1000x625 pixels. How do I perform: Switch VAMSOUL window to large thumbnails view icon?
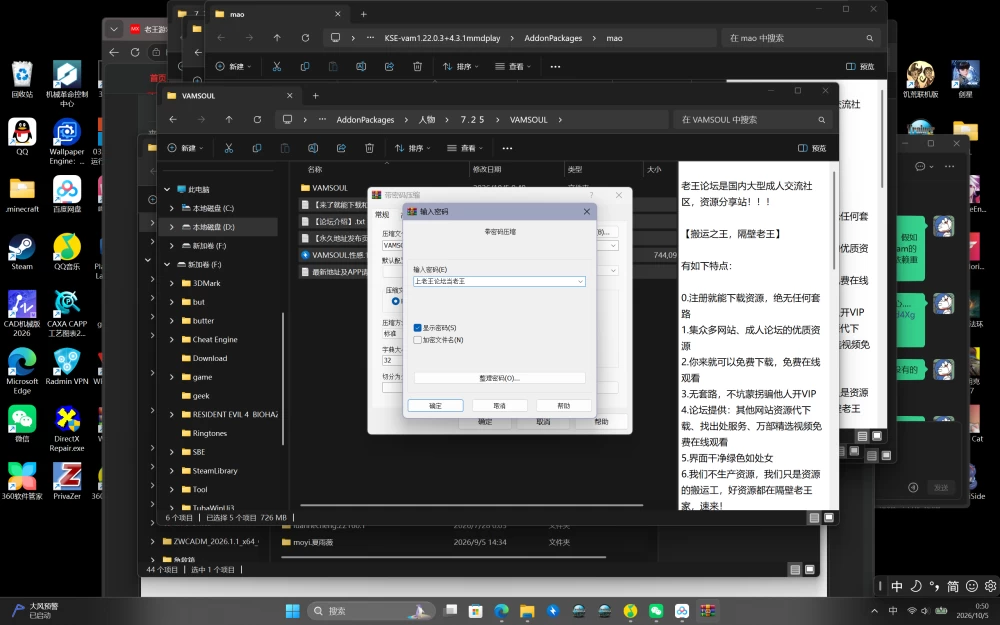click(x=828, y=518)
